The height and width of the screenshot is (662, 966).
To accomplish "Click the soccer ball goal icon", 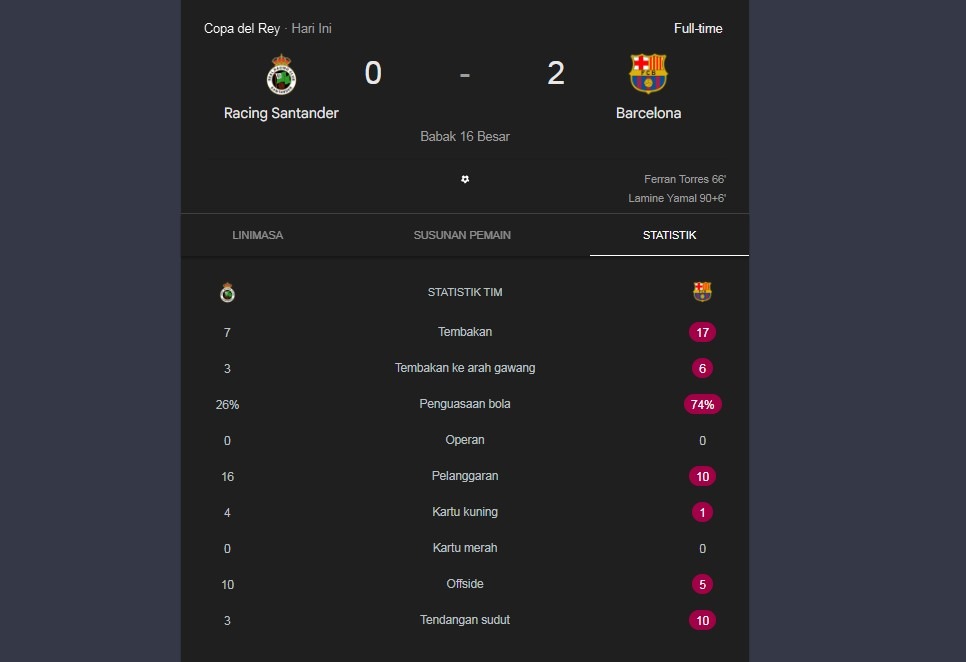I will pos(465,179).
